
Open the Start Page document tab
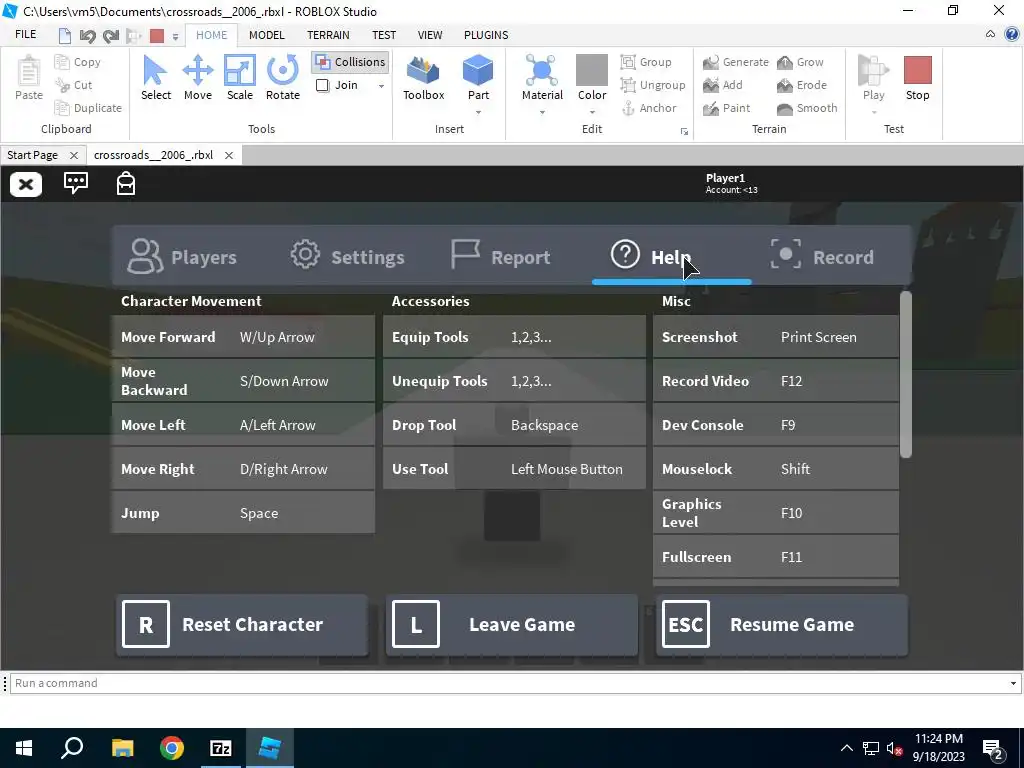(33, 155)
